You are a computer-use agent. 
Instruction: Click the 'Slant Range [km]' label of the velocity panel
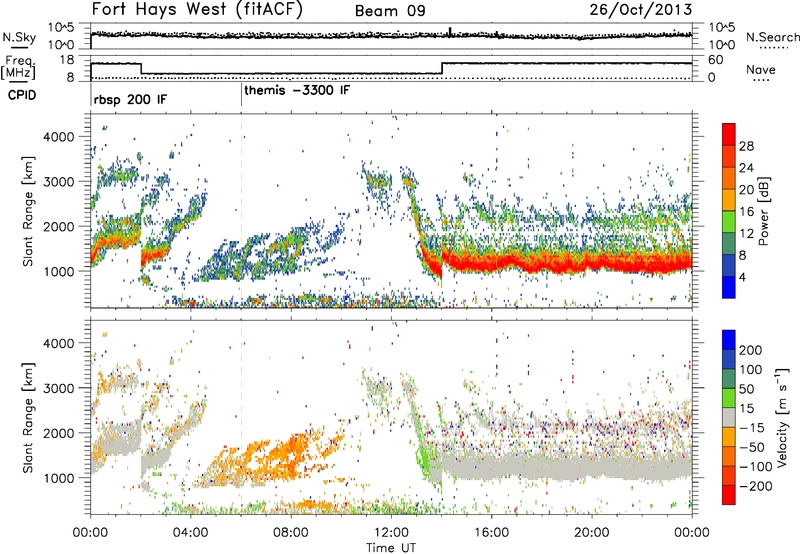point(28,418)
